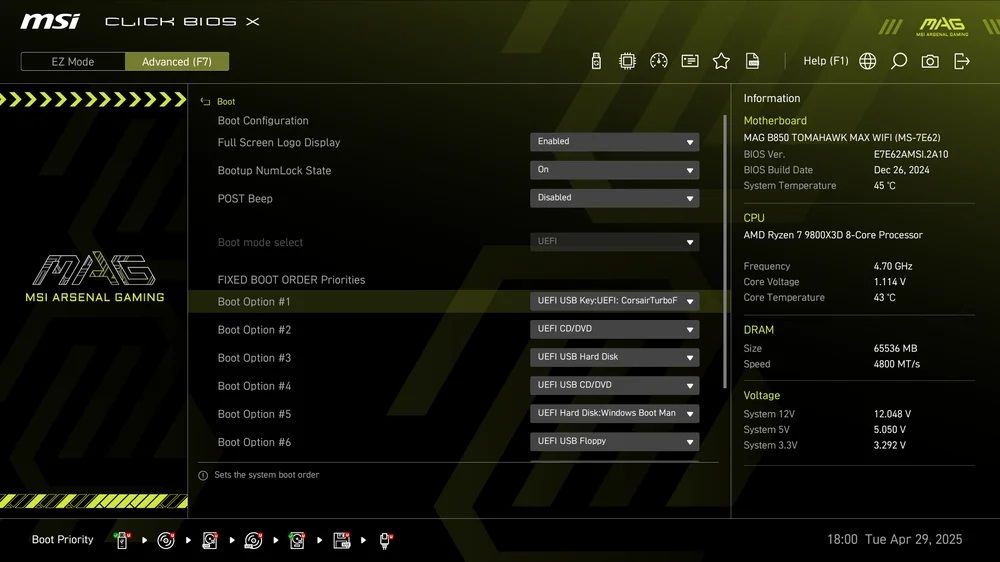Select the first CD/DVD disc icon in Boot Priority
Screen dimensions: 1000x562
click(166, 540)
